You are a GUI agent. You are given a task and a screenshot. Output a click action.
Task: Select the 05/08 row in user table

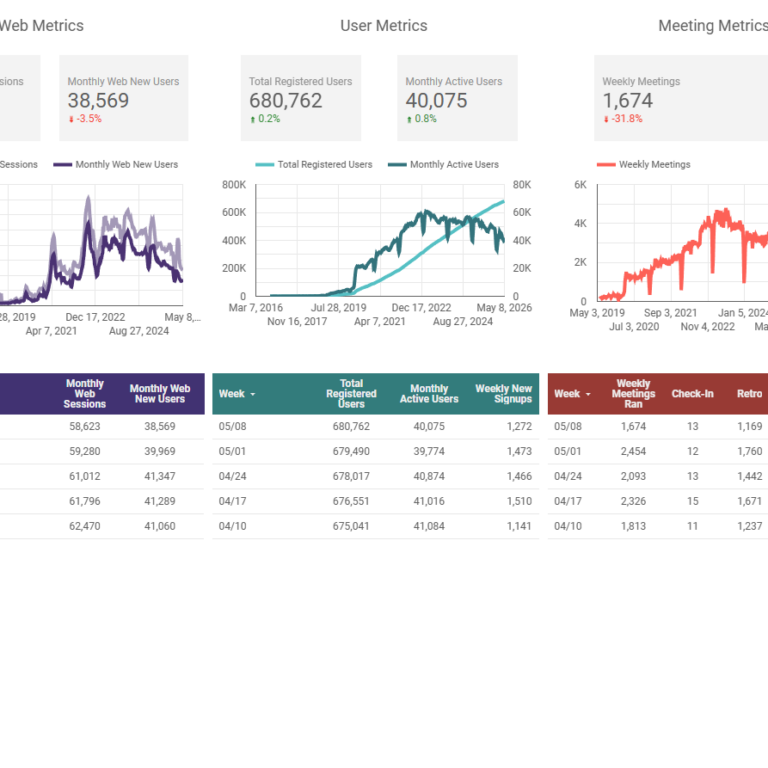(x=376, y=427)
